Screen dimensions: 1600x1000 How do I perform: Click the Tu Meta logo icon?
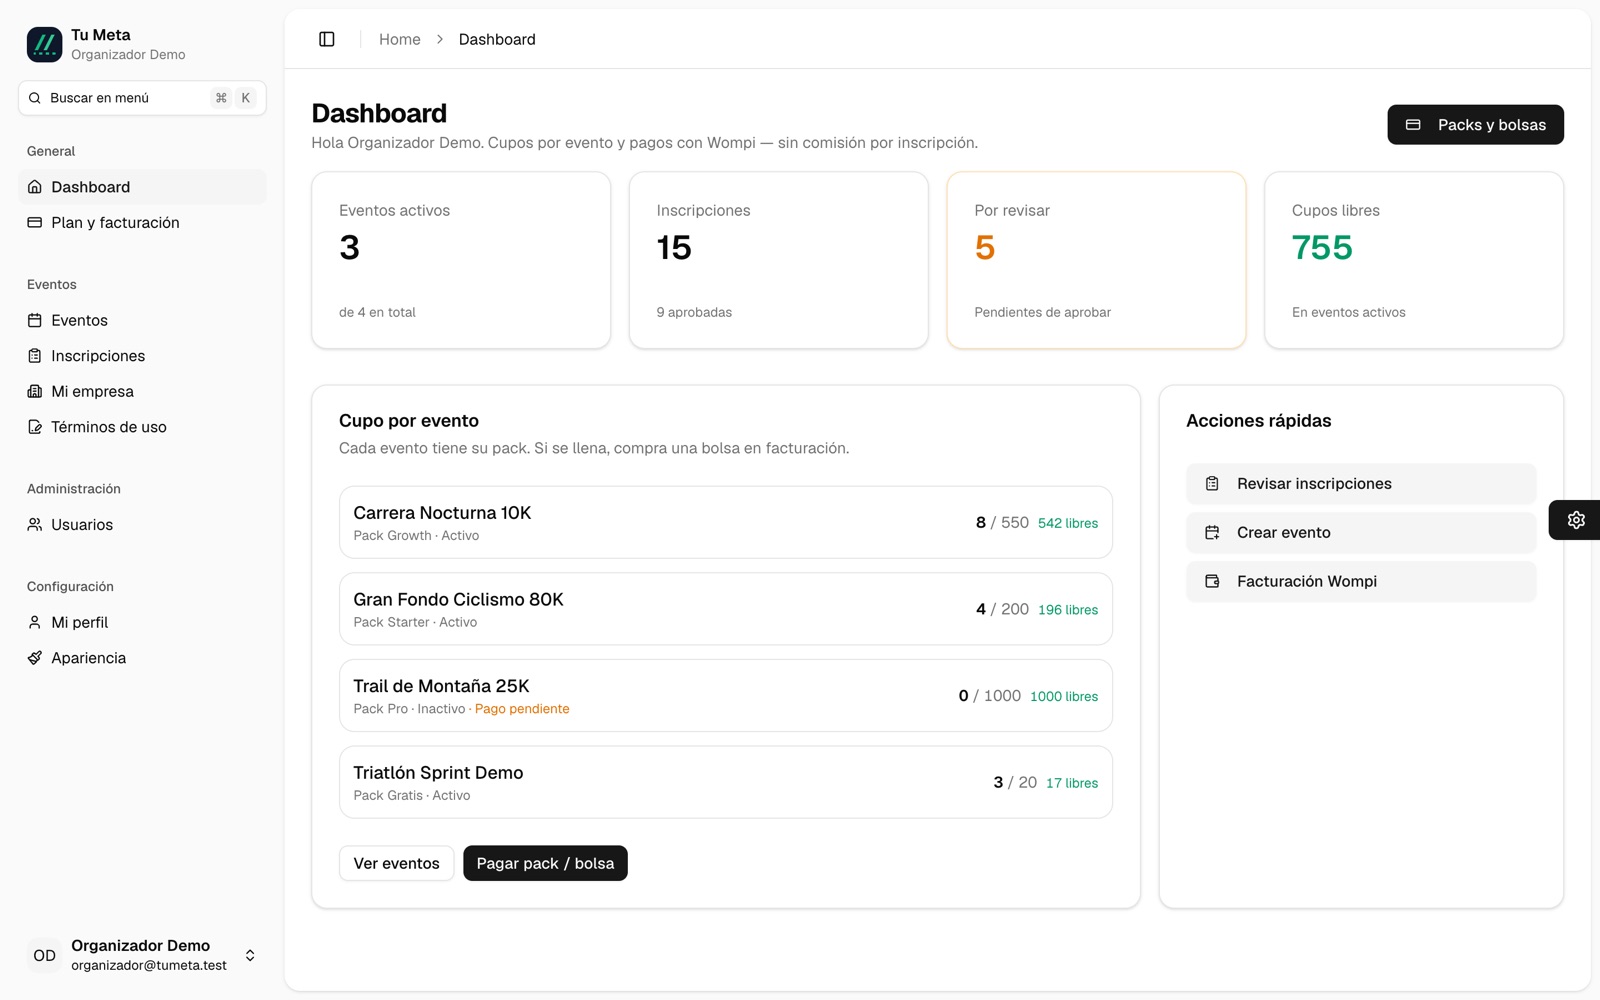coord(44,44)
